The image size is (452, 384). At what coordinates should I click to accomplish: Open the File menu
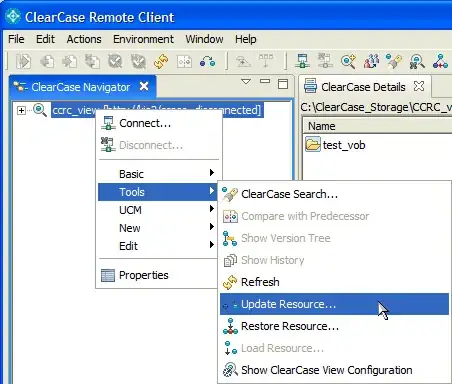pos(16,39)
